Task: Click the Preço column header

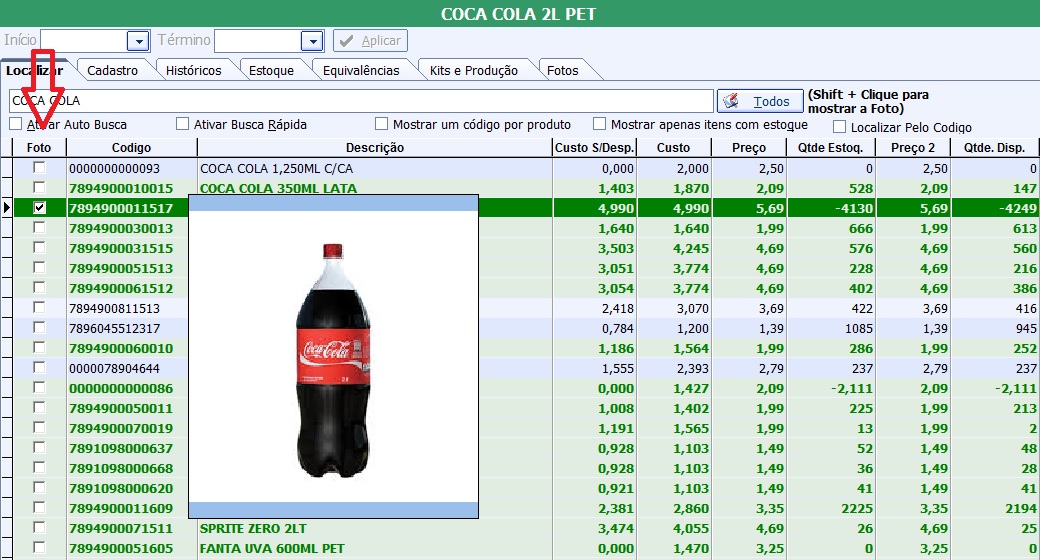Action: point(749,147)
